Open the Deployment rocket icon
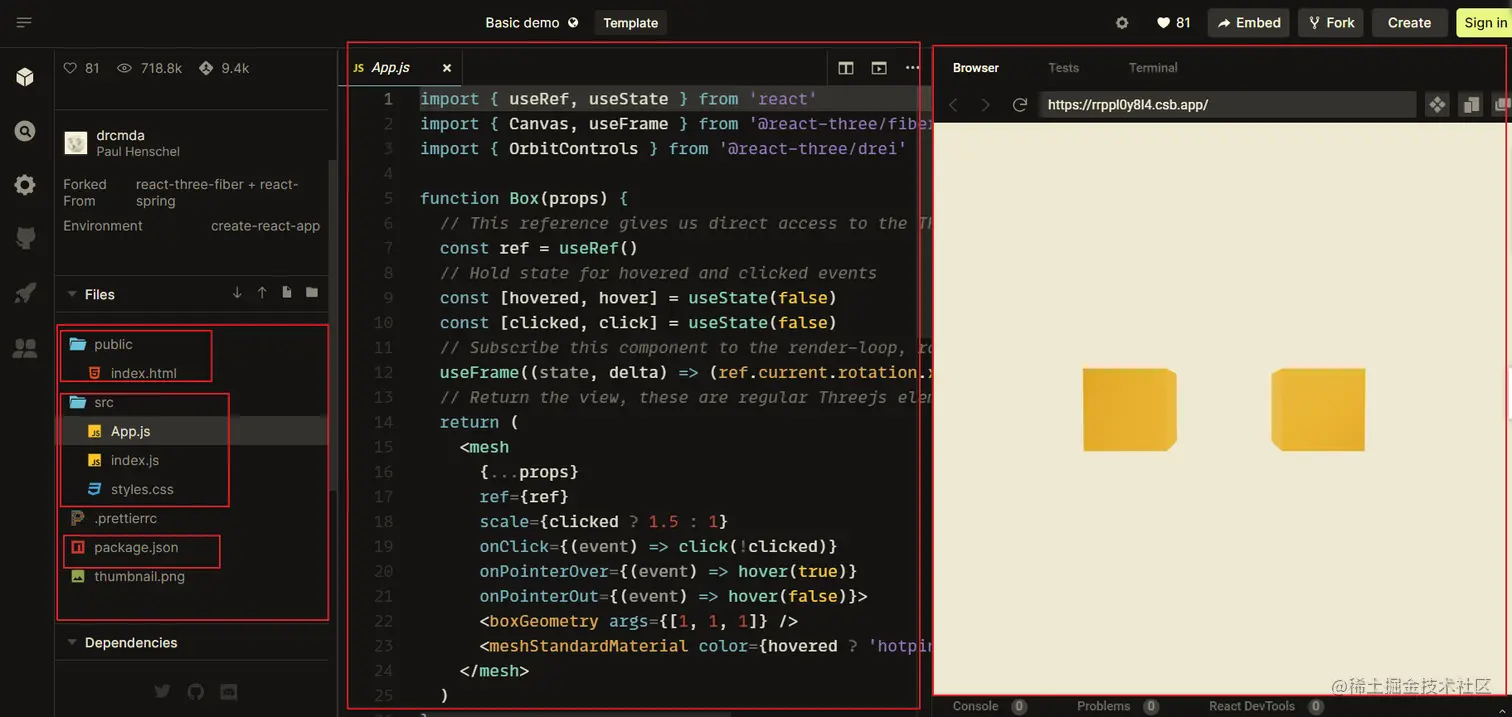Screen dimensions: 1512x717 (25, 293)
